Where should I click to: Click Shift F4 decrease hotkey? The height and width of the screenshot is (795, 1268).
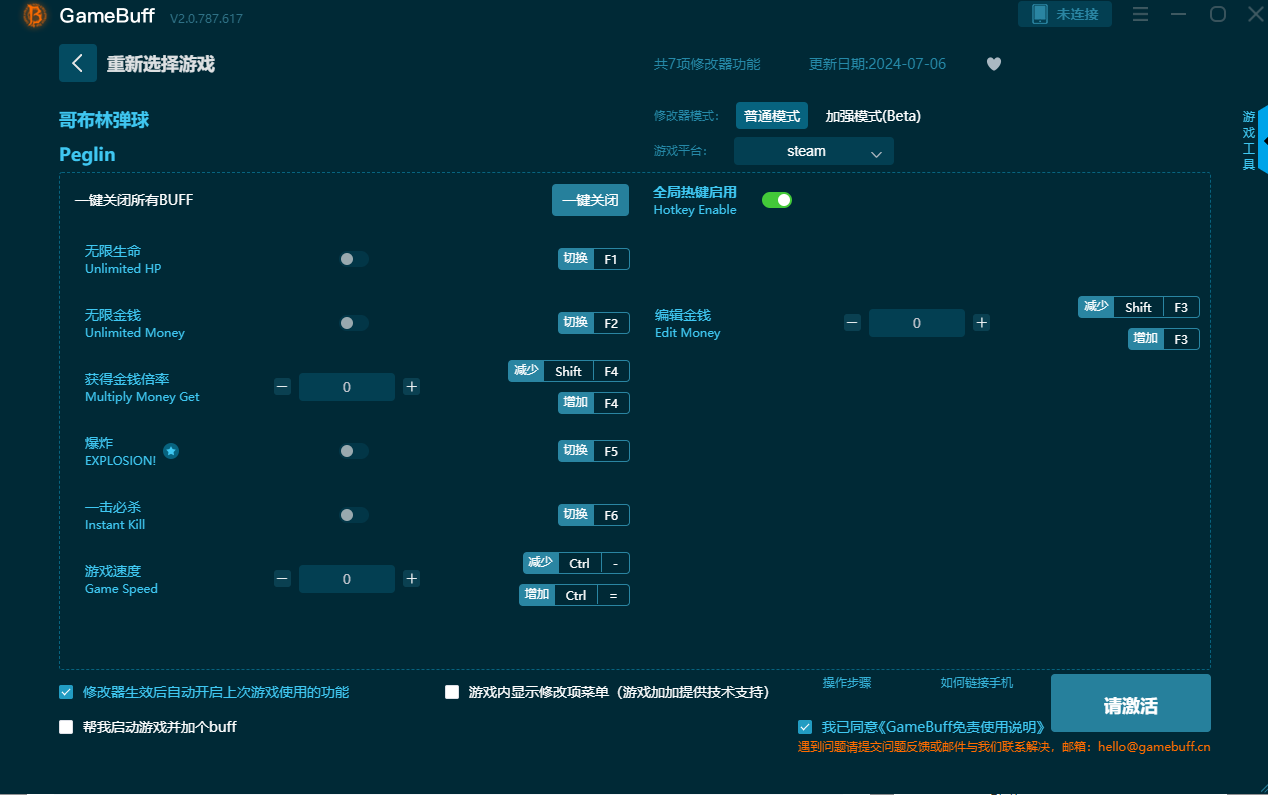[569, 371]
